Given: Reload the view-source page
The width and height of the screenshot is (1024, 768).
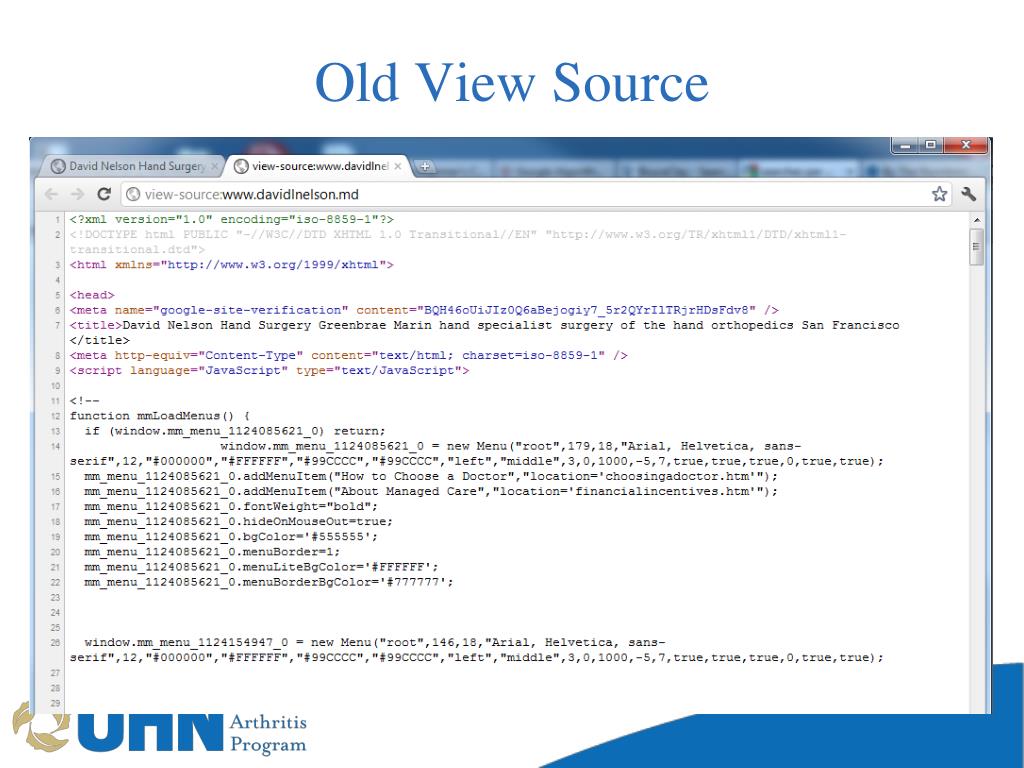Looking at the screenshot, I should point(103,193).
